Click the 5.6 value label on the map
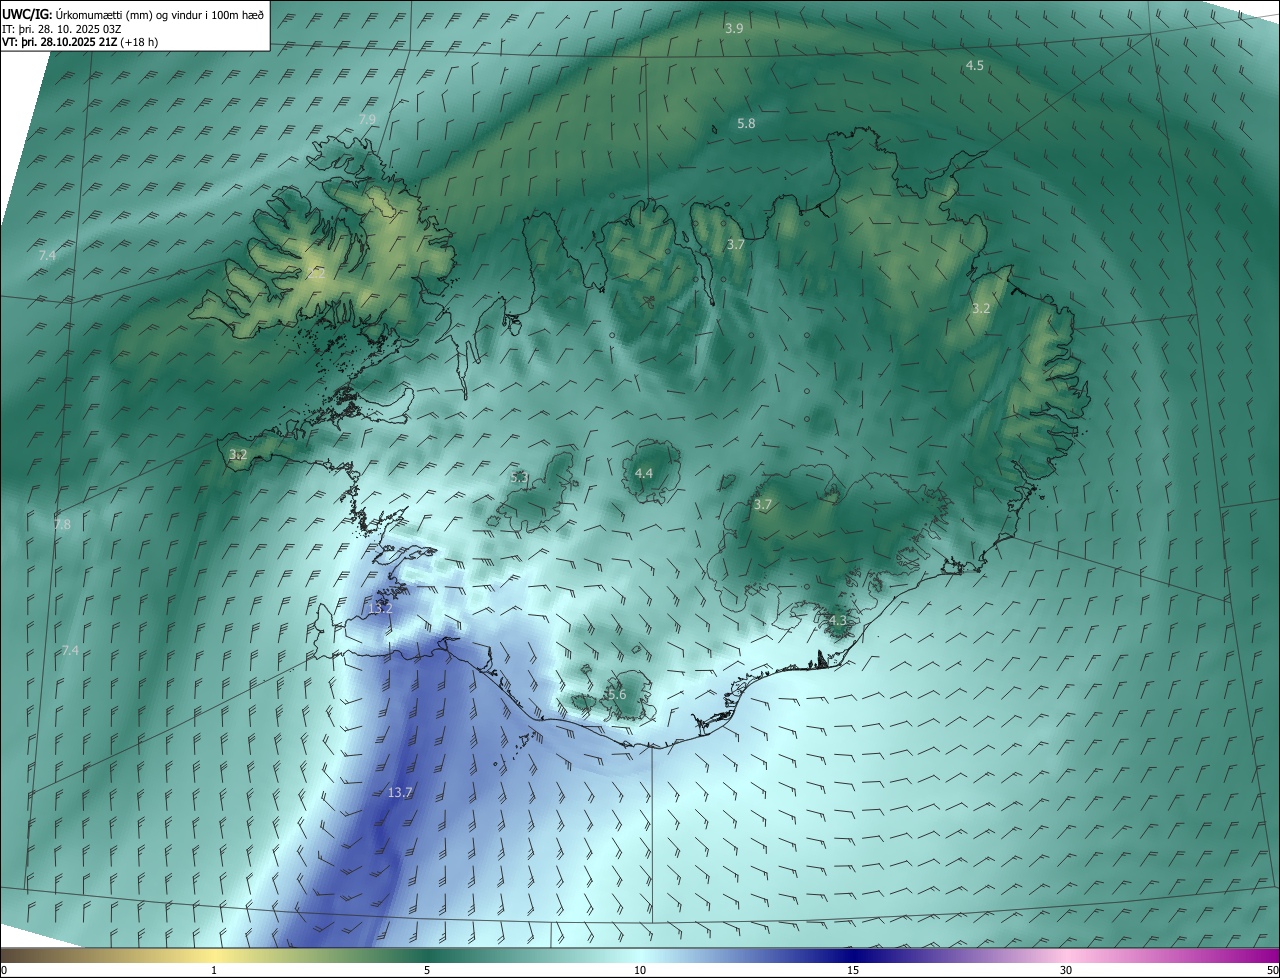1280x978 pixels. click(616, 694)
